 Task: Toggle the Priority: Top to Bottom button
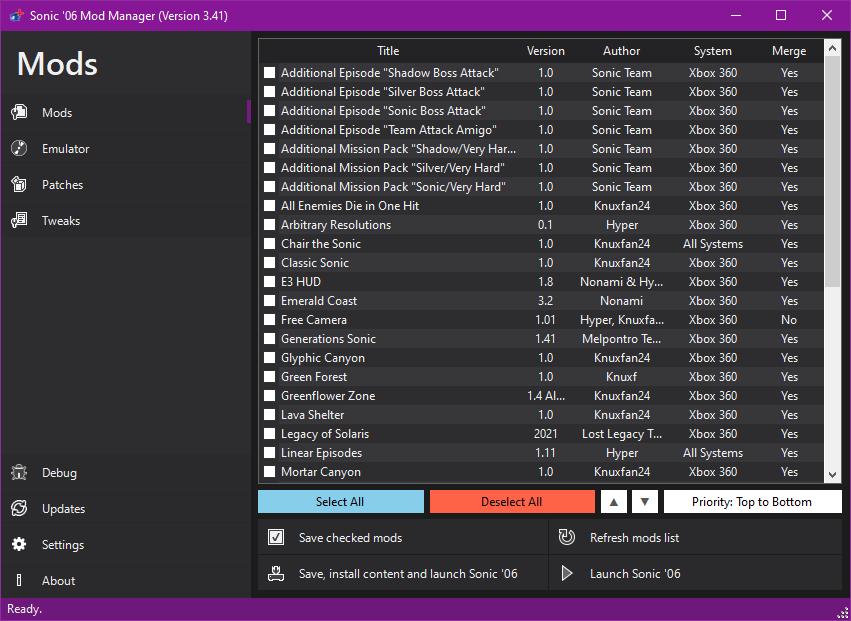tap(752, 502)
